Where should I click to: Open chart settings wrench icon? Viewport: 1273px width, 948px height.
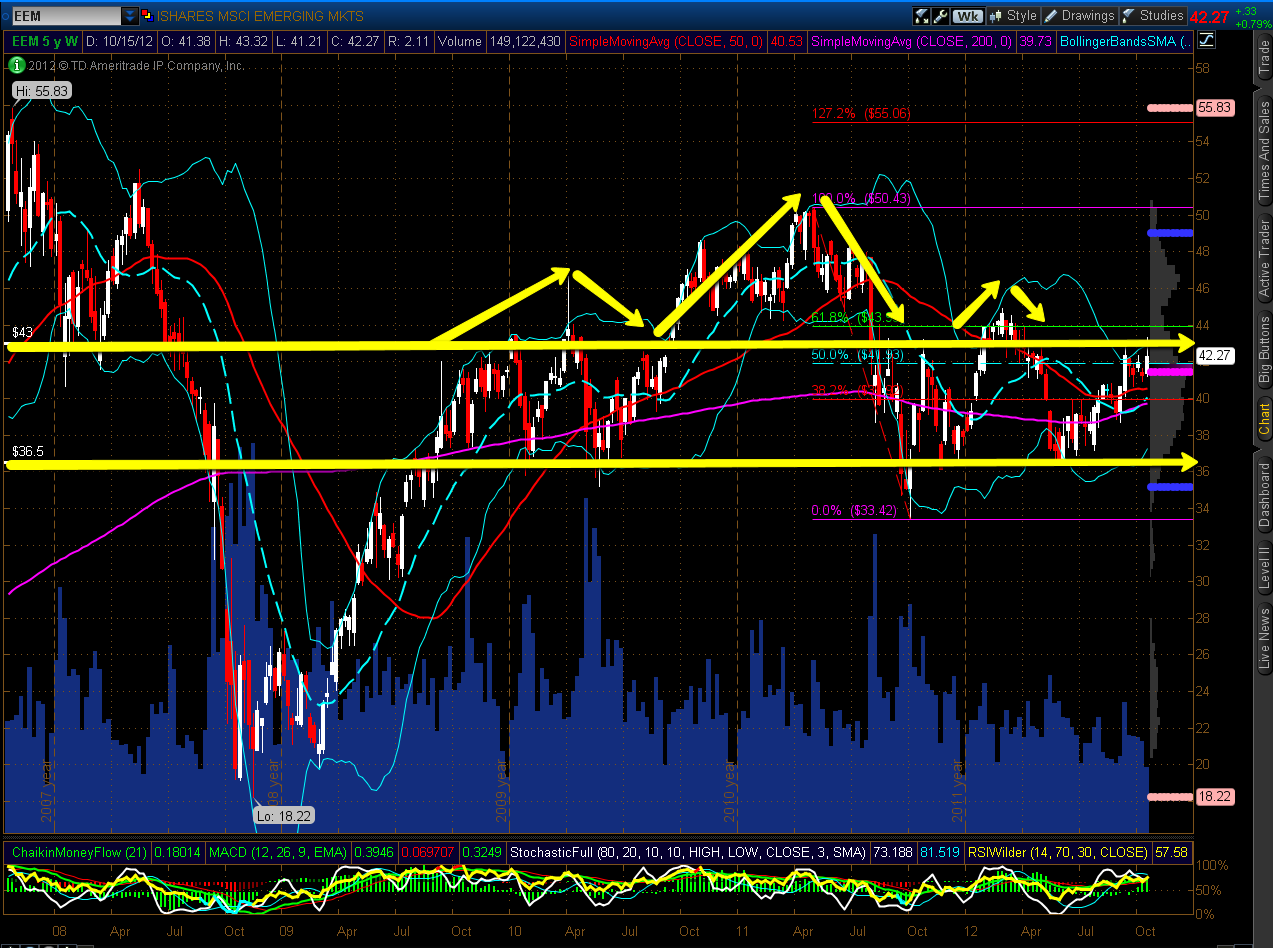coord(941,16)
